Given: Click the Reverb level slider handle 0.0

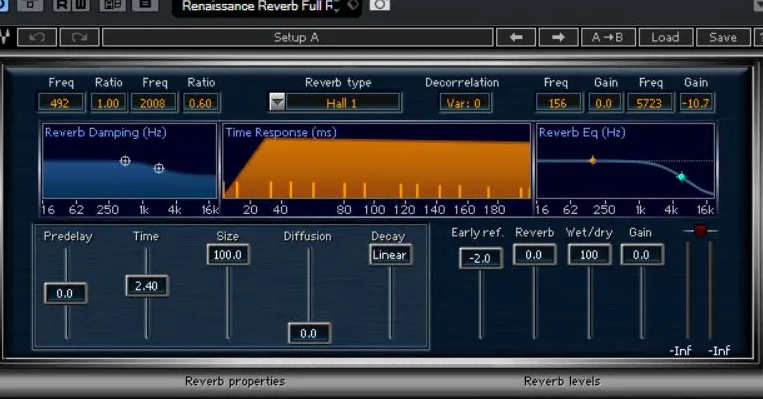Looking at the screenshot, I should 534,254.
